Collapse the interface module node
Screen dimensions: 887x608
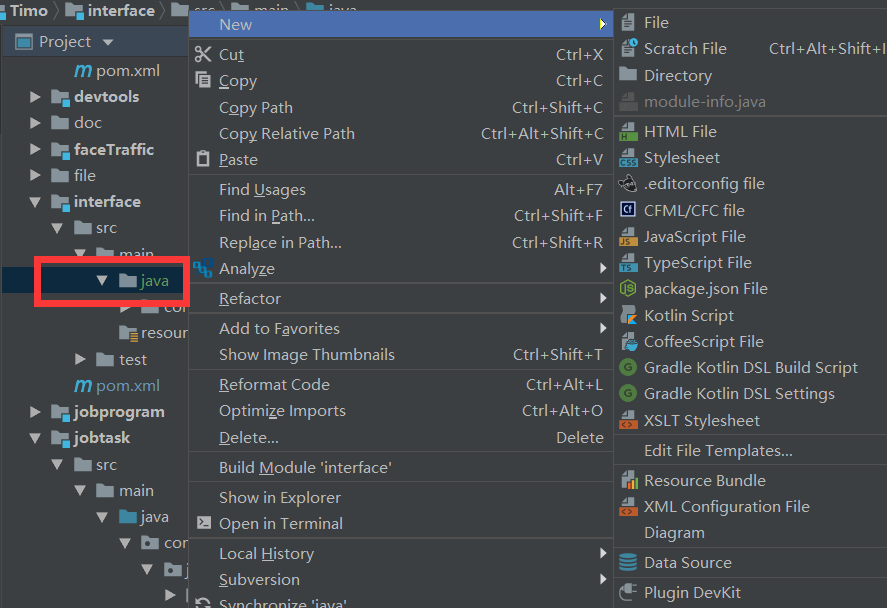point(35,202)
